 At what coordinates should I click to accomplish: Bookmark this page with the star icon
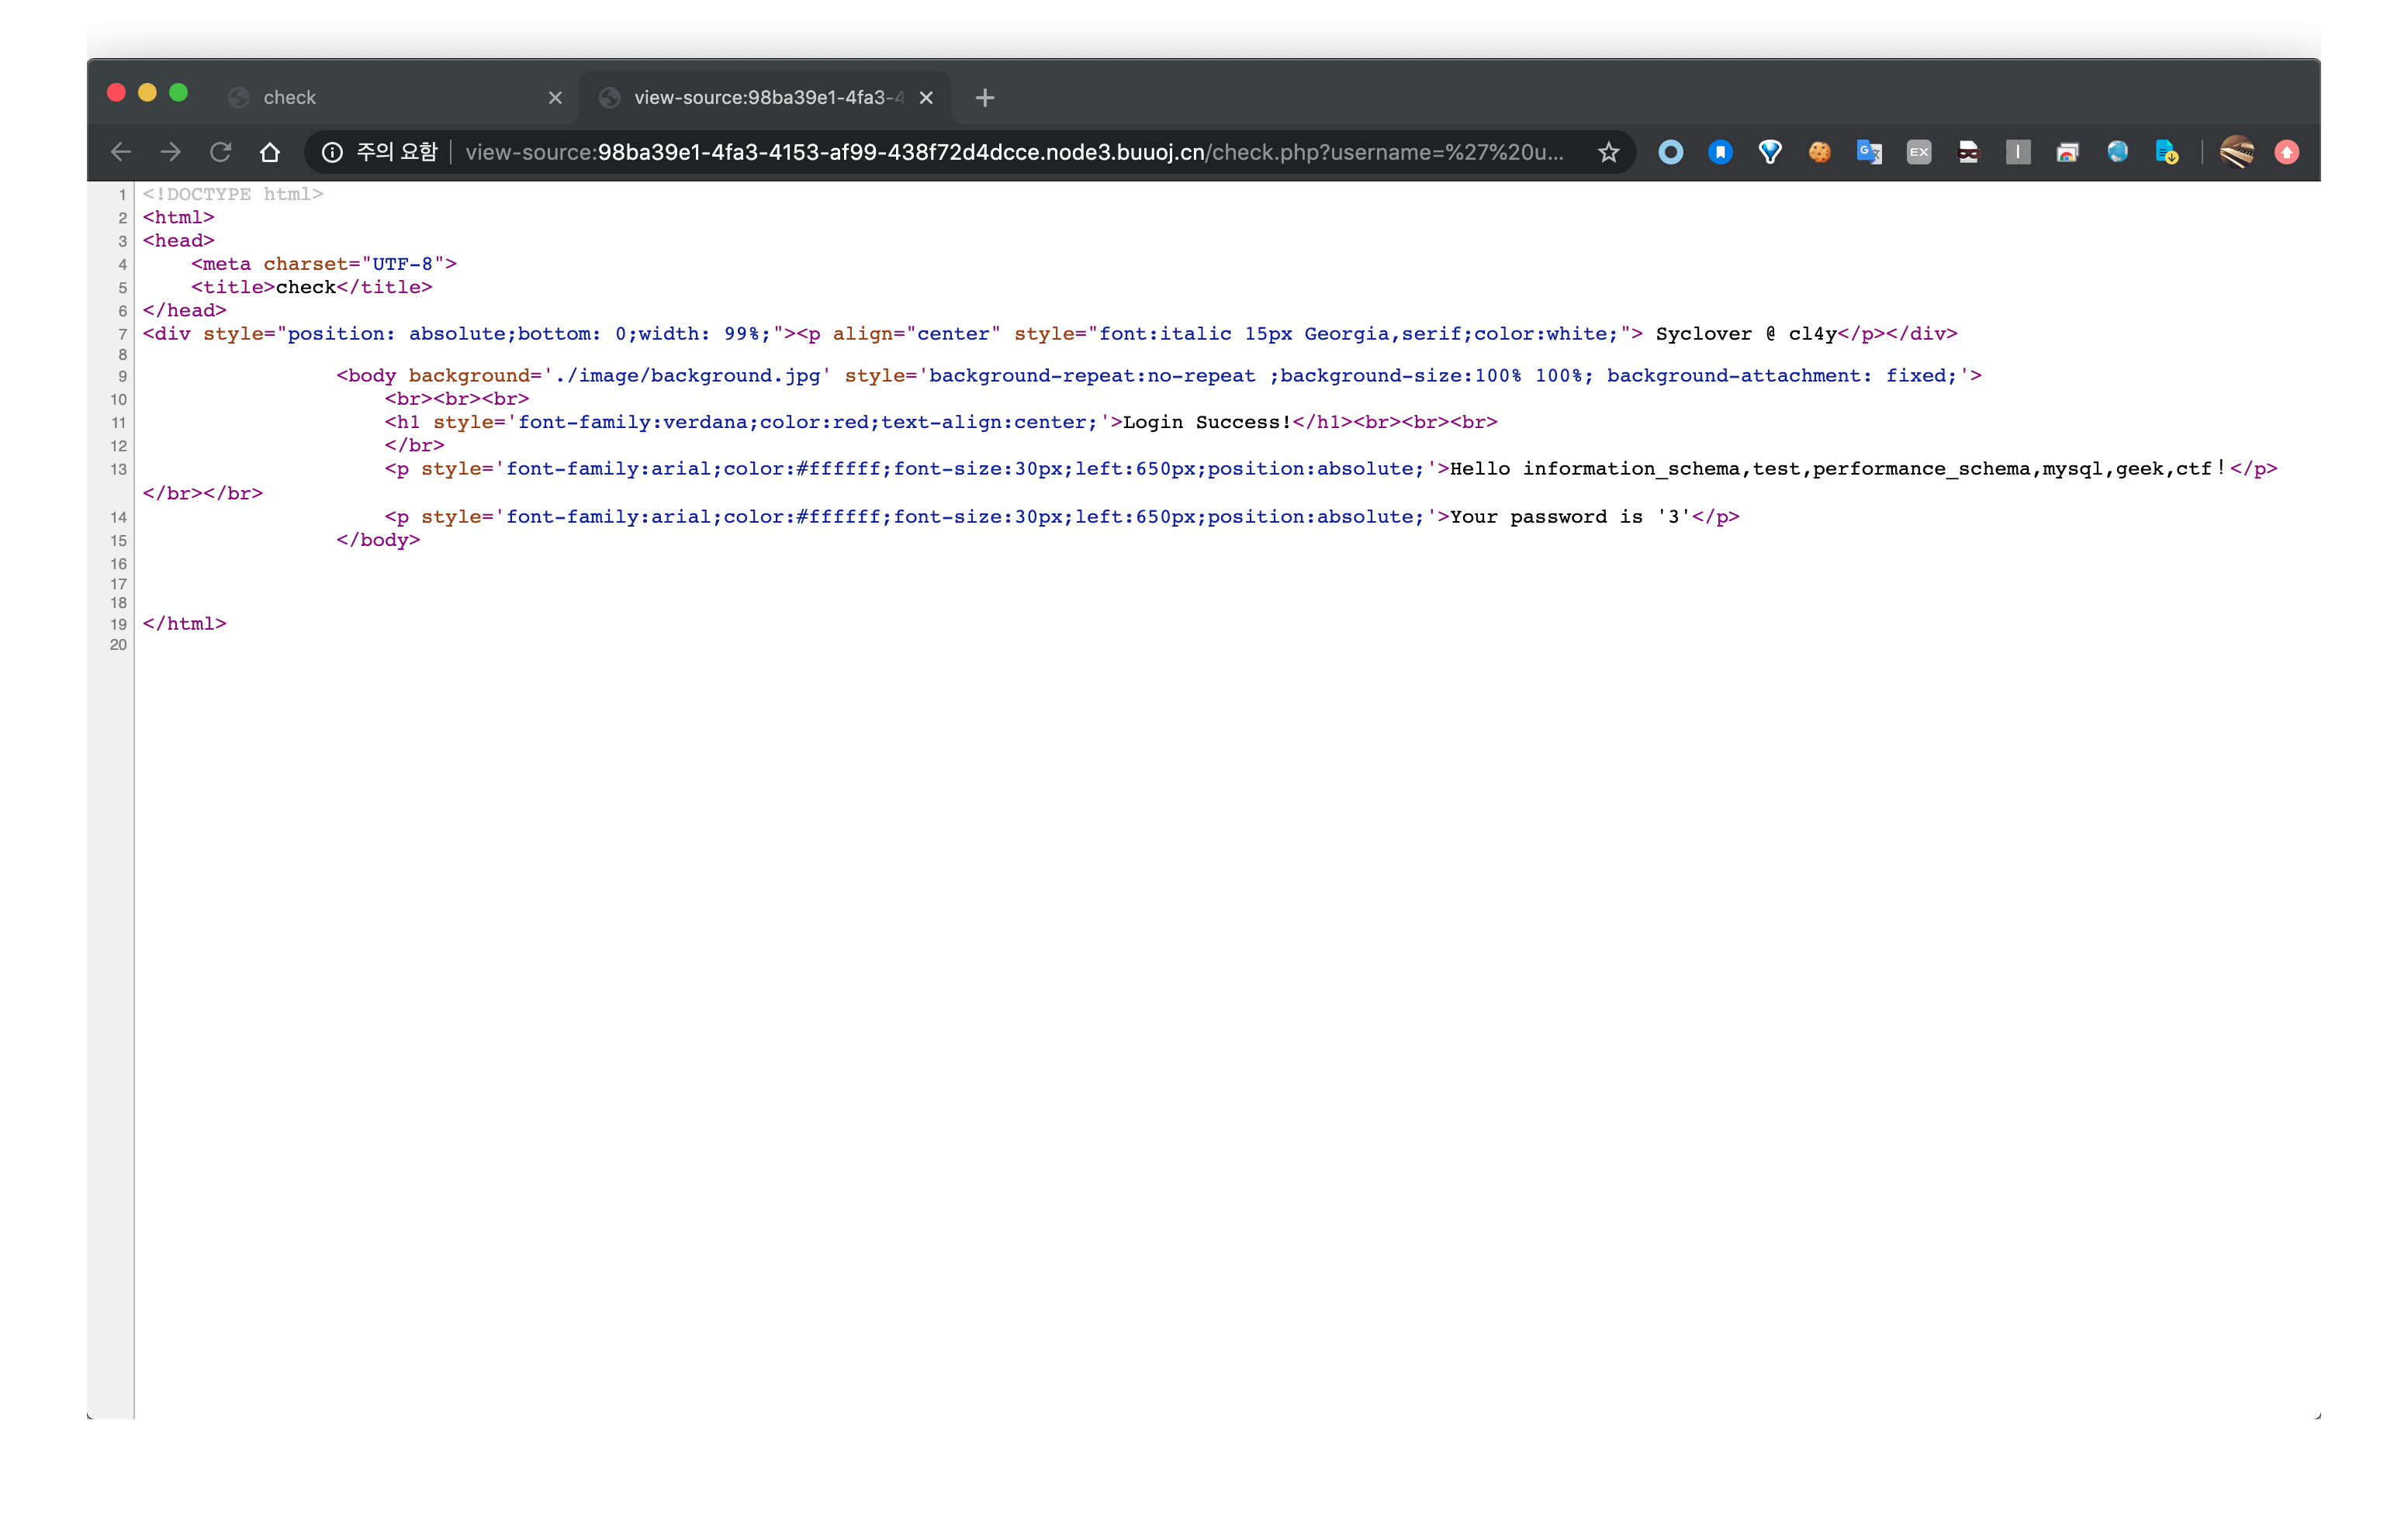point(1608,152)
